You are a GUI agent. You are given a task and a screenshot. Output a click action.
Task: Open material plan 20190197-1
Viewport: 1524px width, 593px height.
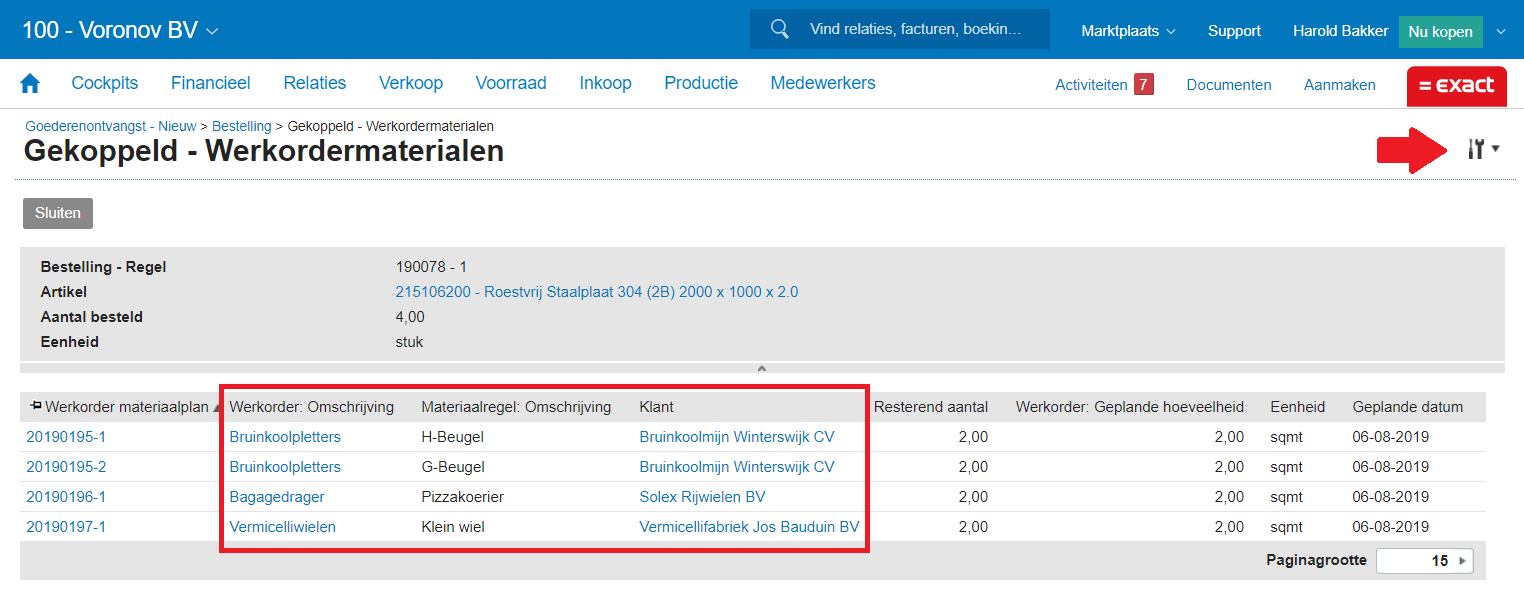pyautogui.click(x=66, y=527)
